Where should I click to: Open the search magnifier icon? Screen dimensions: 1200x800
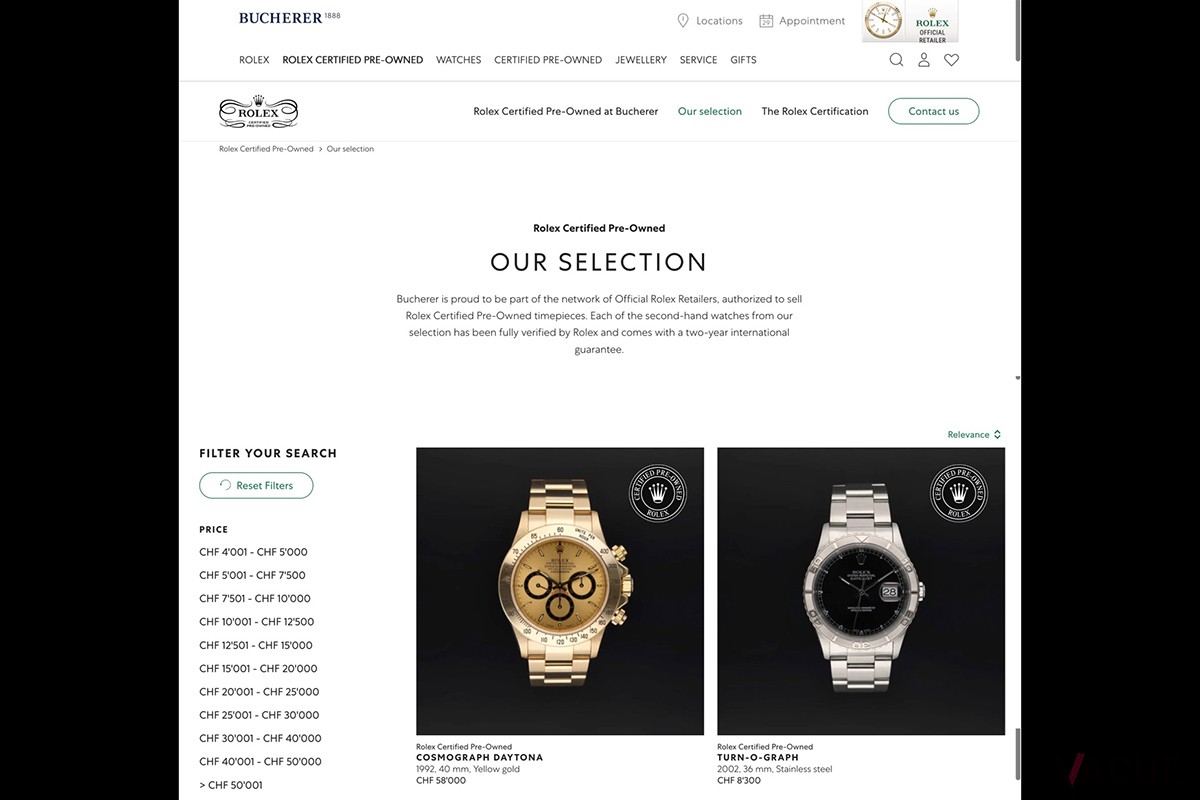(x=896, y=60)
